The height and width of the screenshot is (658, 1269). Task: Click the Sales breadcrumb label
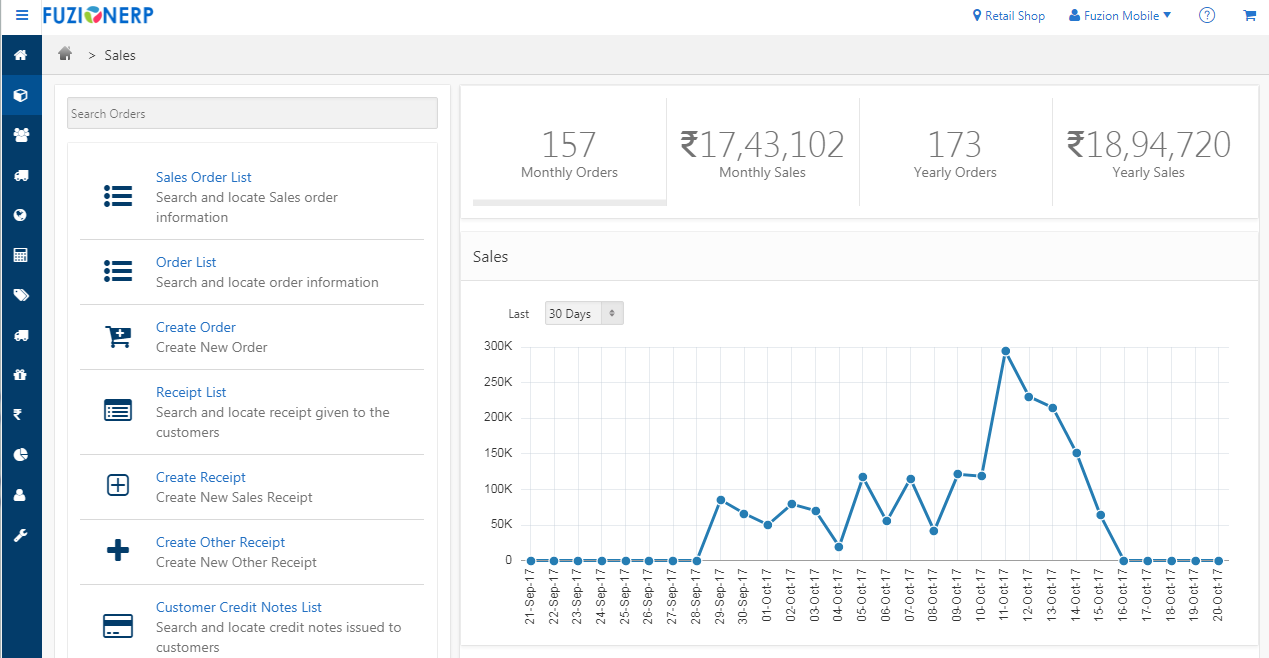click(120, 55)
